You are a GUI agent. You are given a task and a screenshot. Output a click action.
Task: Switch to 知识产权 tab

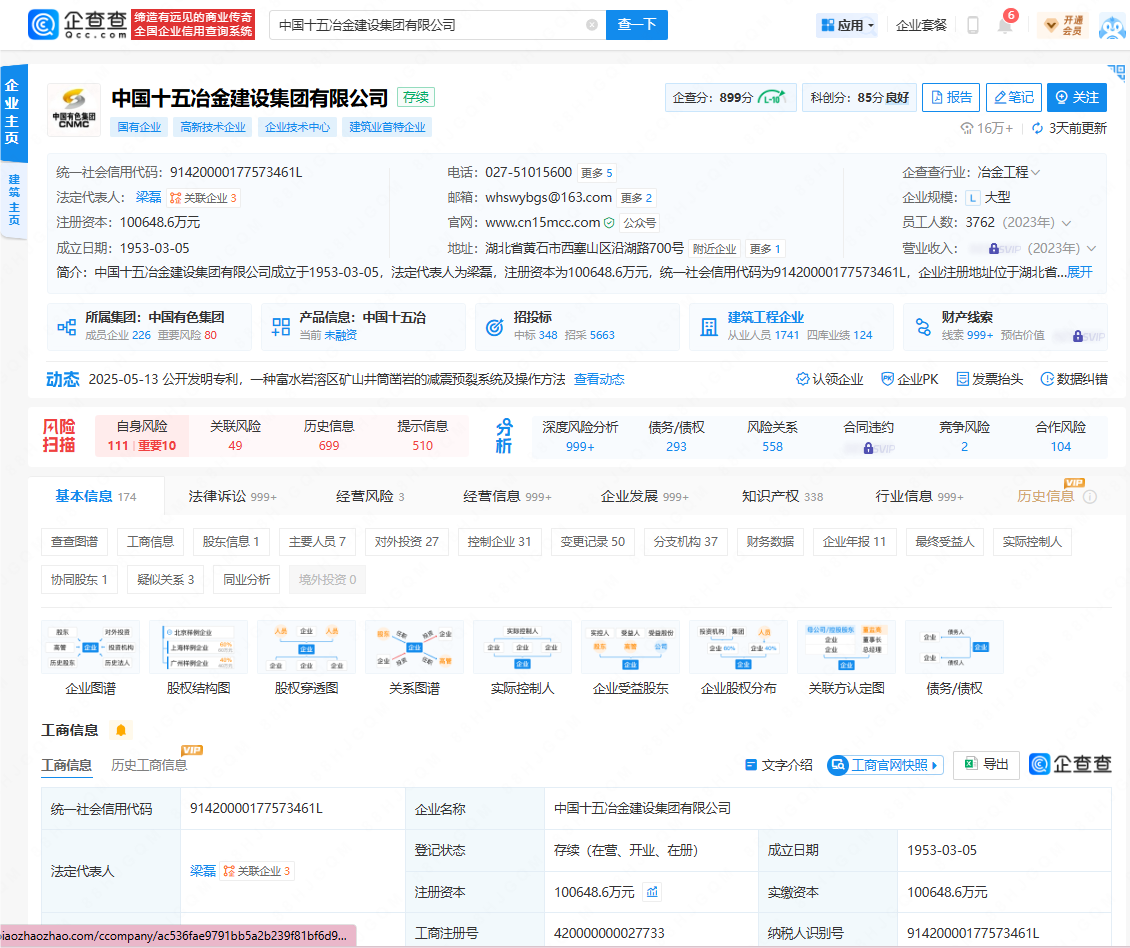coord(782,496)
